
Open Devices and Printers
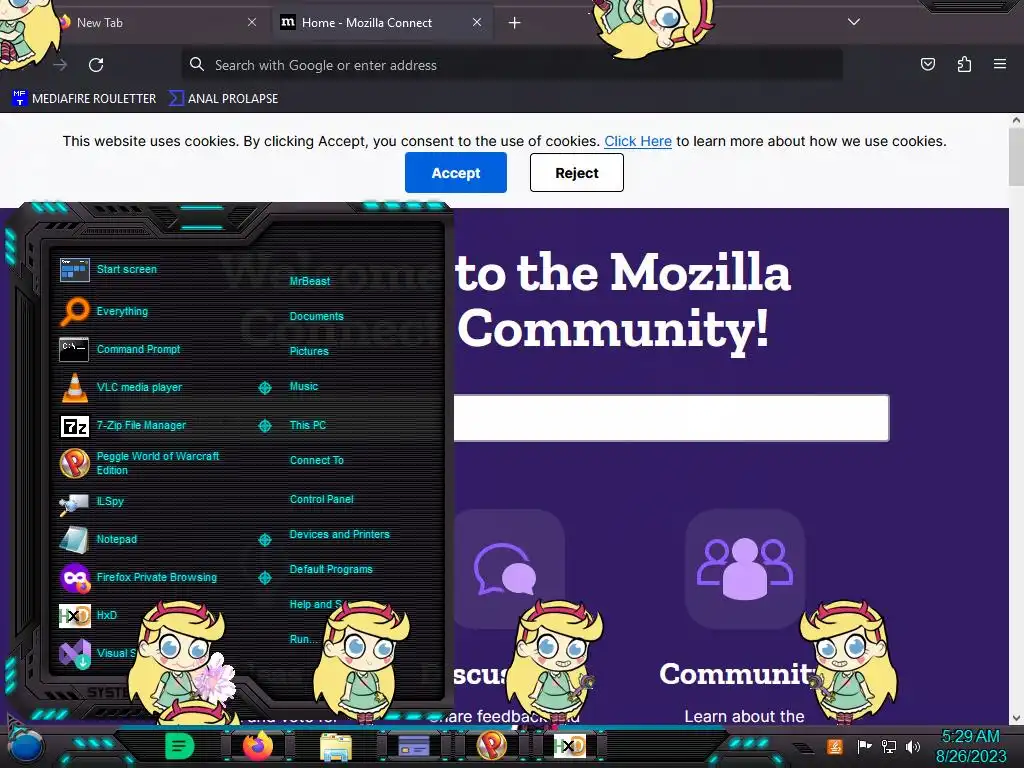coord(340,534)
